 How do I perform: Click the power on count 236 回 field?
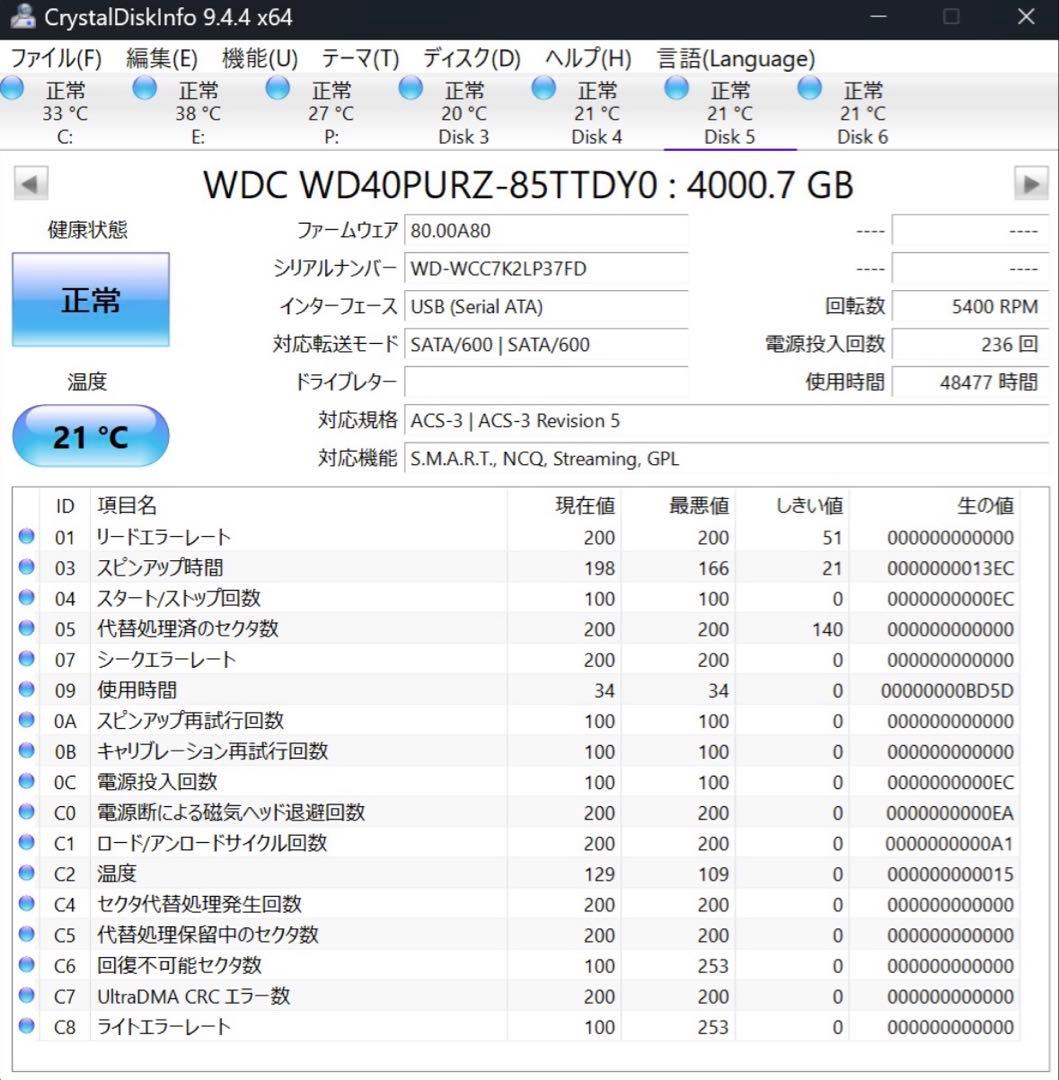tap(970, 344)
